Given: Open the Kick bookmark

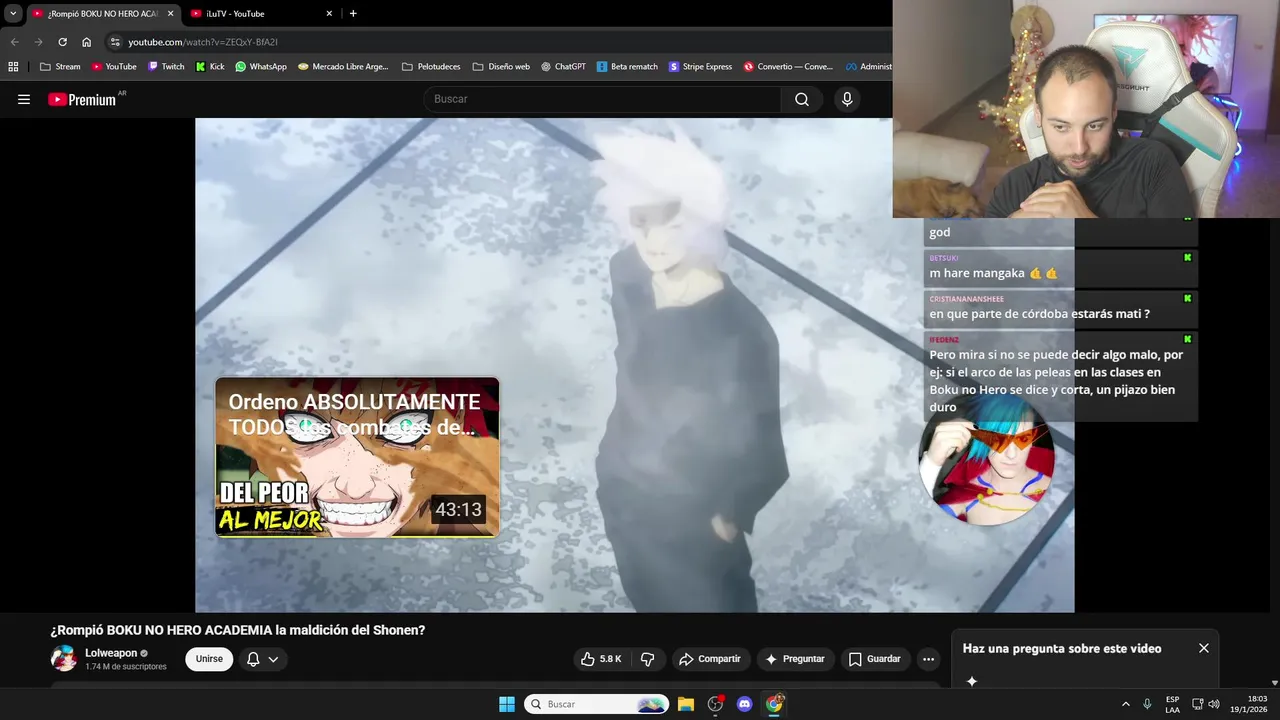Looking at the screenshot, I should click(210, 67).
